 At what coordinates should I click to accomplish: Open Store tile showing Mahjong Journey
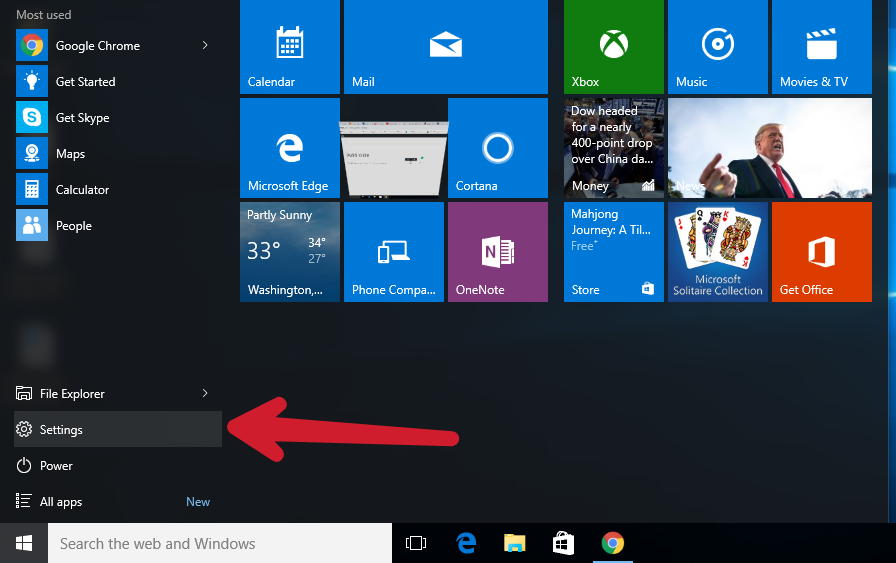[614, 252]
